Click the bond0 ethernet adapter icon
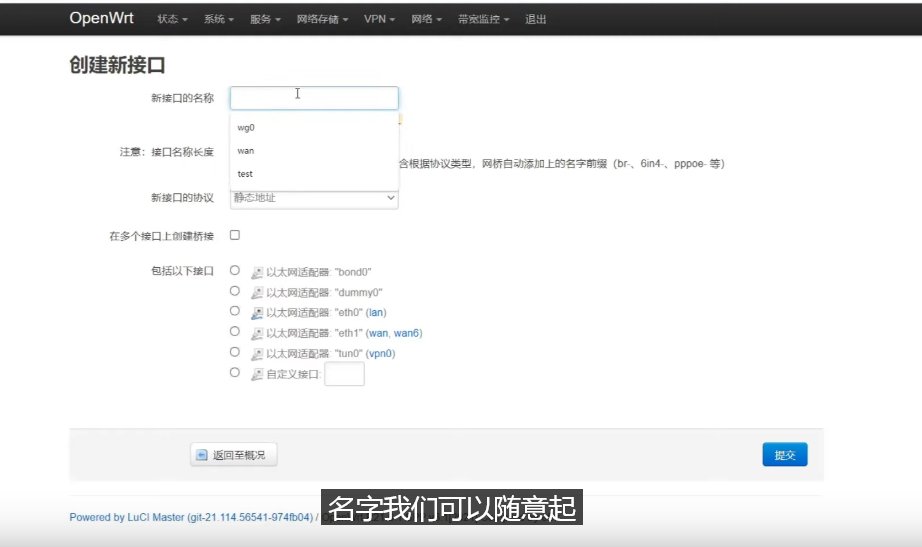 pos(257,272)
